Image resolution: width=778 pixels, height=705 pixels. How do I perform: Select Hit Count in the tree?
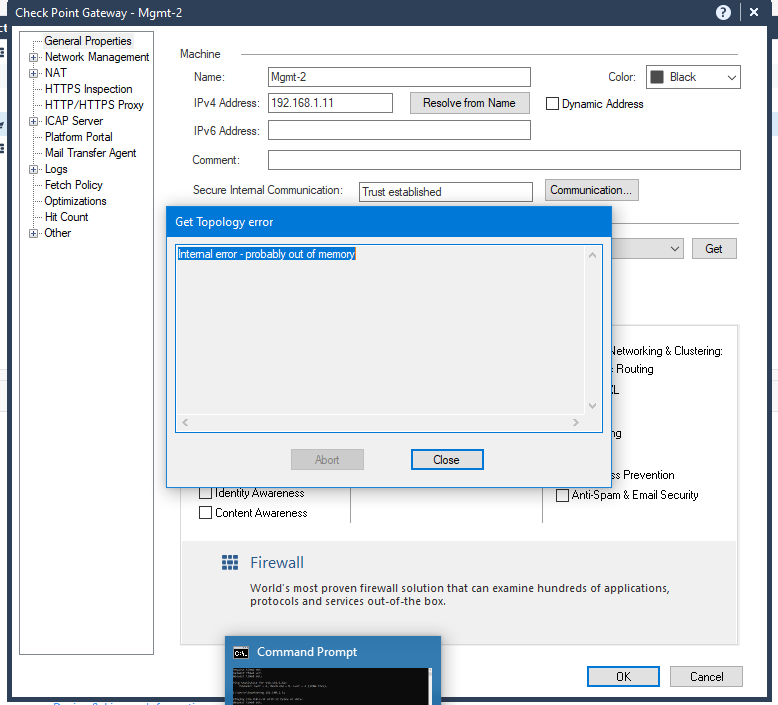click(x=66, y=217)
